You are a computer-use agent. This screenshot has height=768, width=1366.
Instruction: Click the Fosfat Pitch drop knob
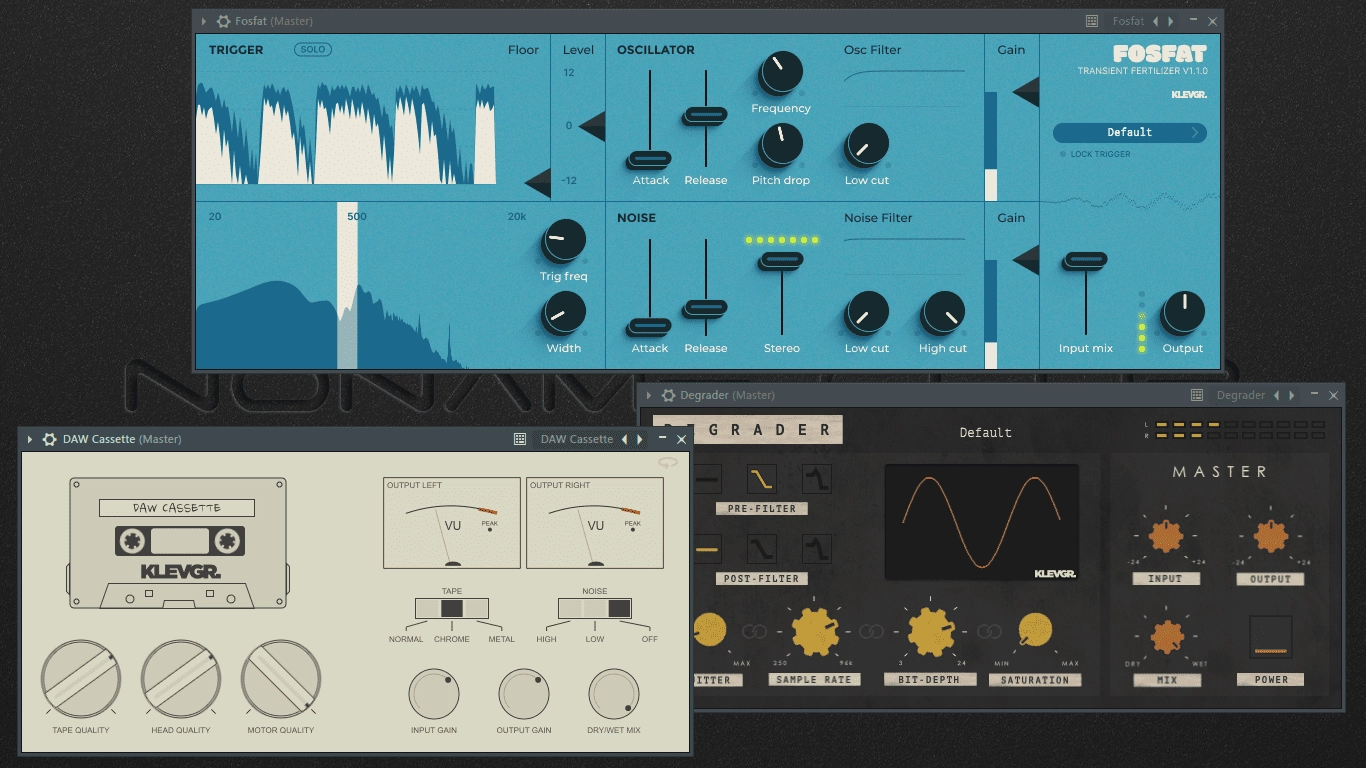781,146
